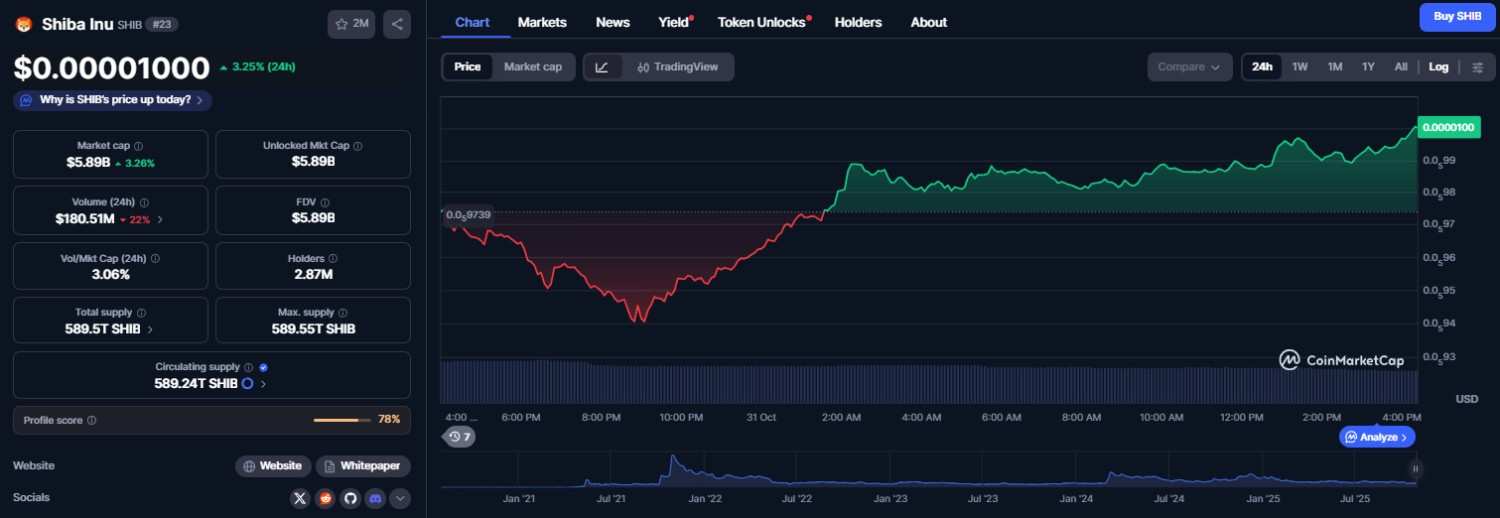Expand Volume (24h) details chevron
Viewport: 1500px width, 518px height.
click(160, 219)
